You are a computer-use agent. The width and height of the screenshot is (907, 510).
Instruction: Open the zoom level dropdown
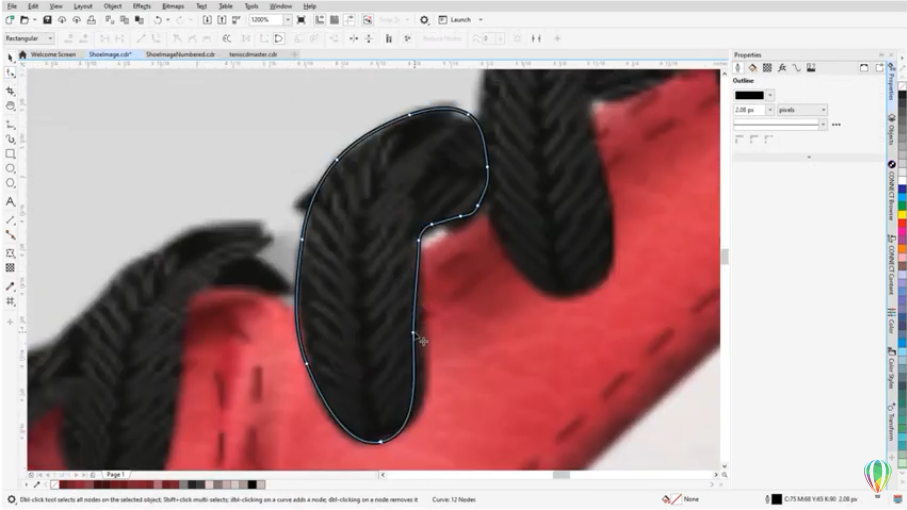[x=287, y=20]
